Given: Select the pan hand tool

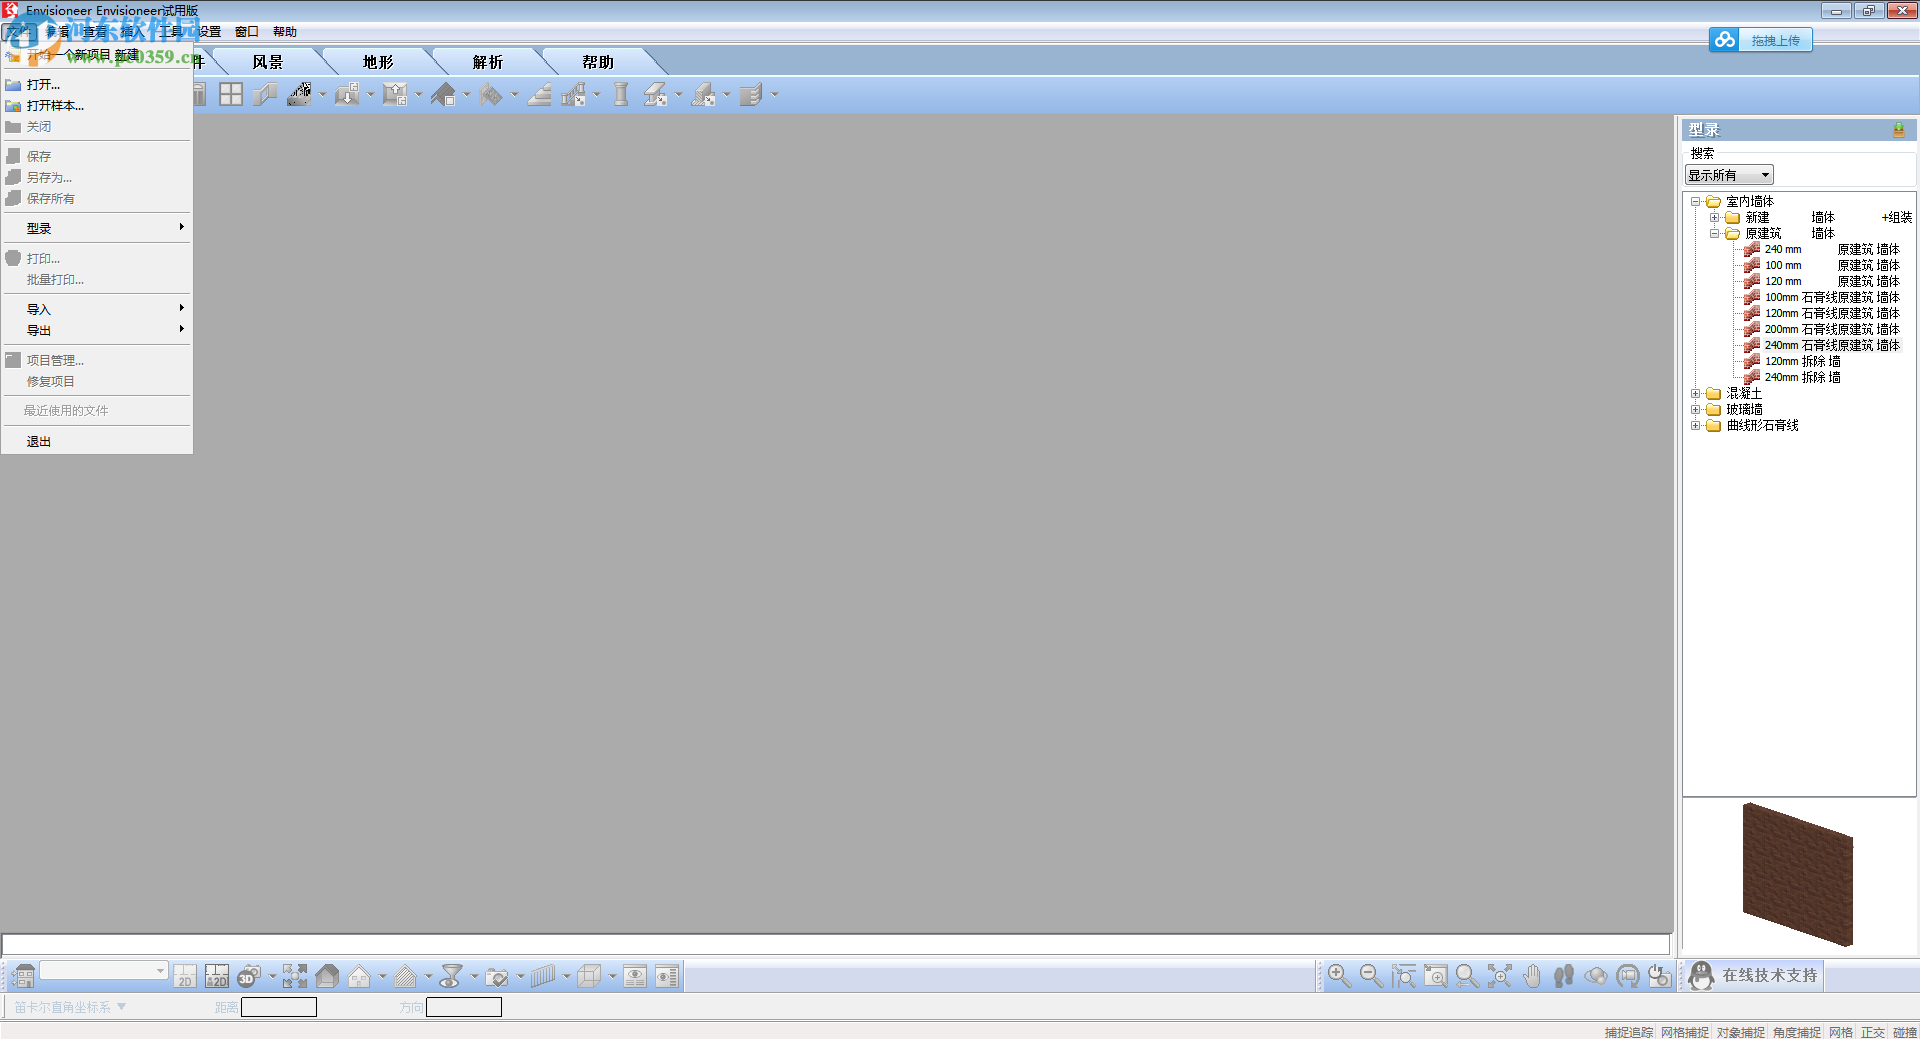Looking at the screenshot, I should [1532, 976].
